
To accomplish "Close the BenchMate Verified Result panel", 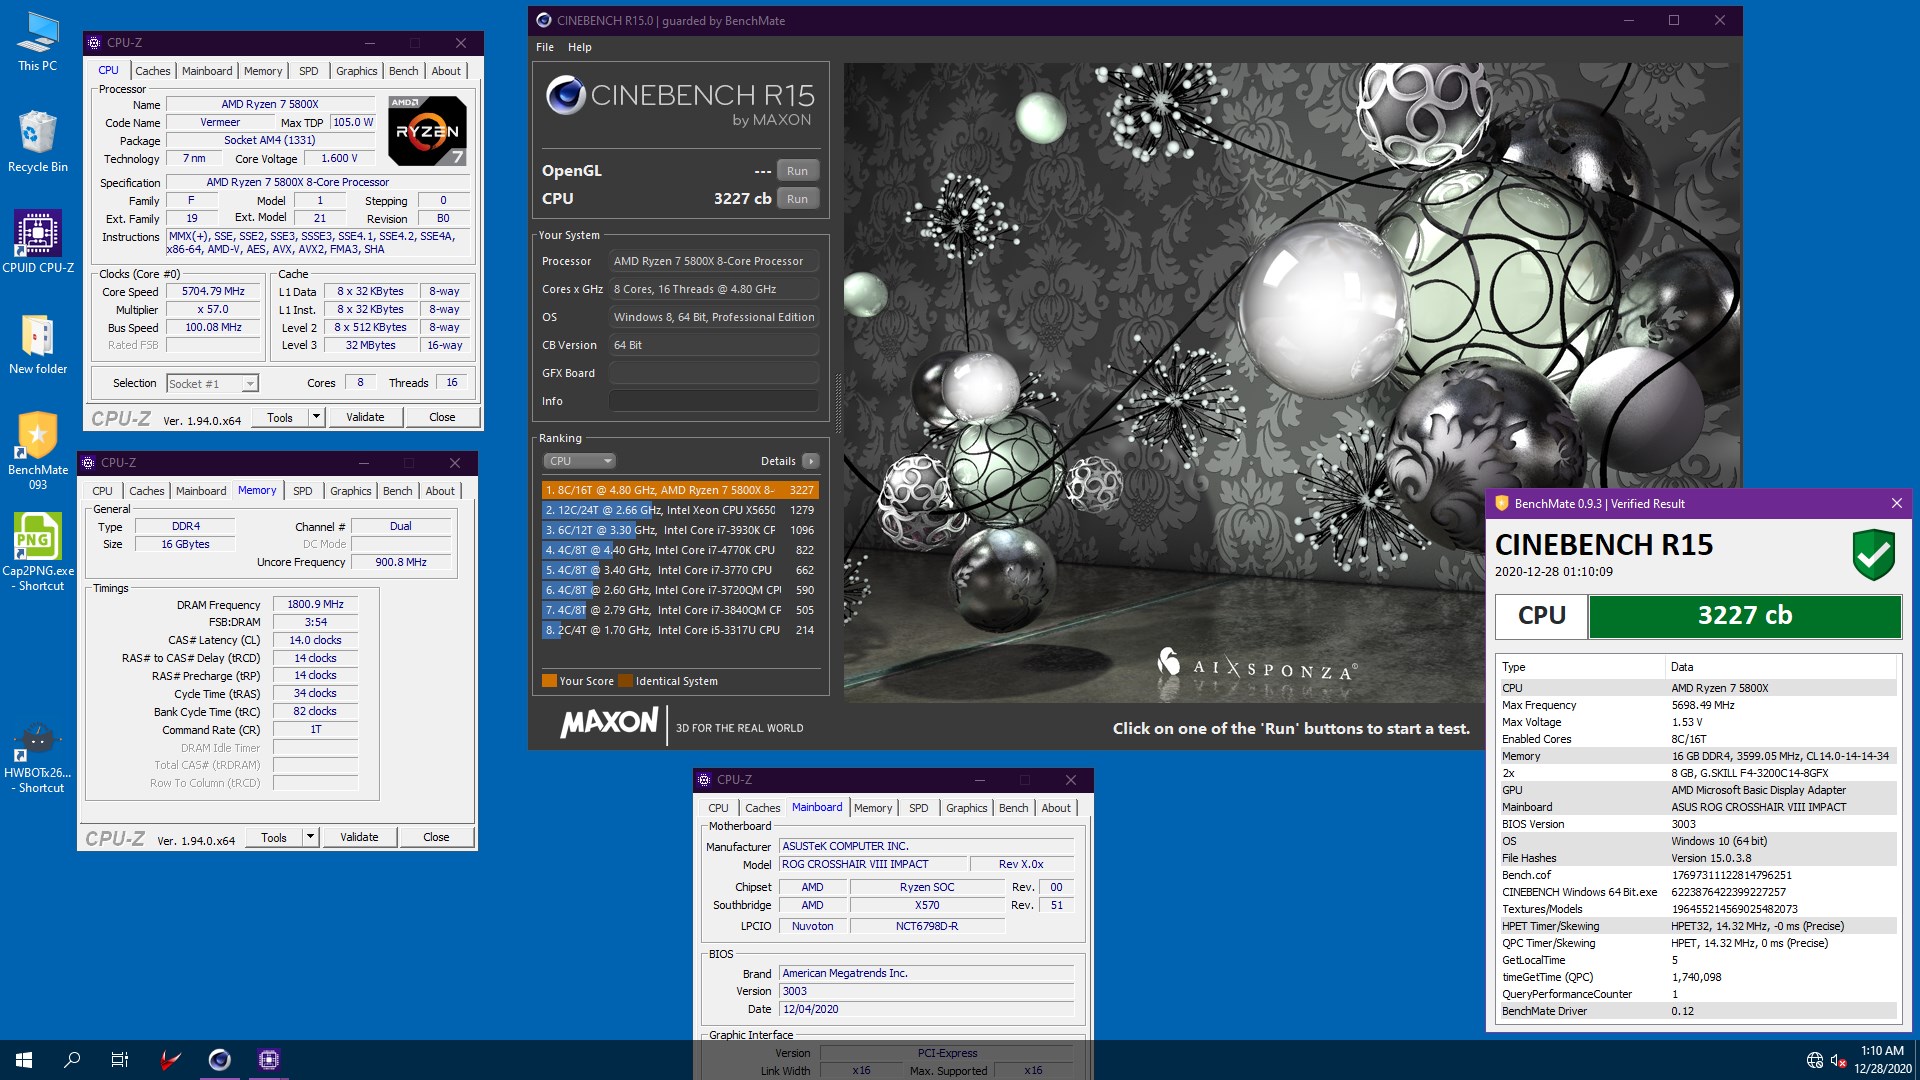I will (x=1896, y=503).
